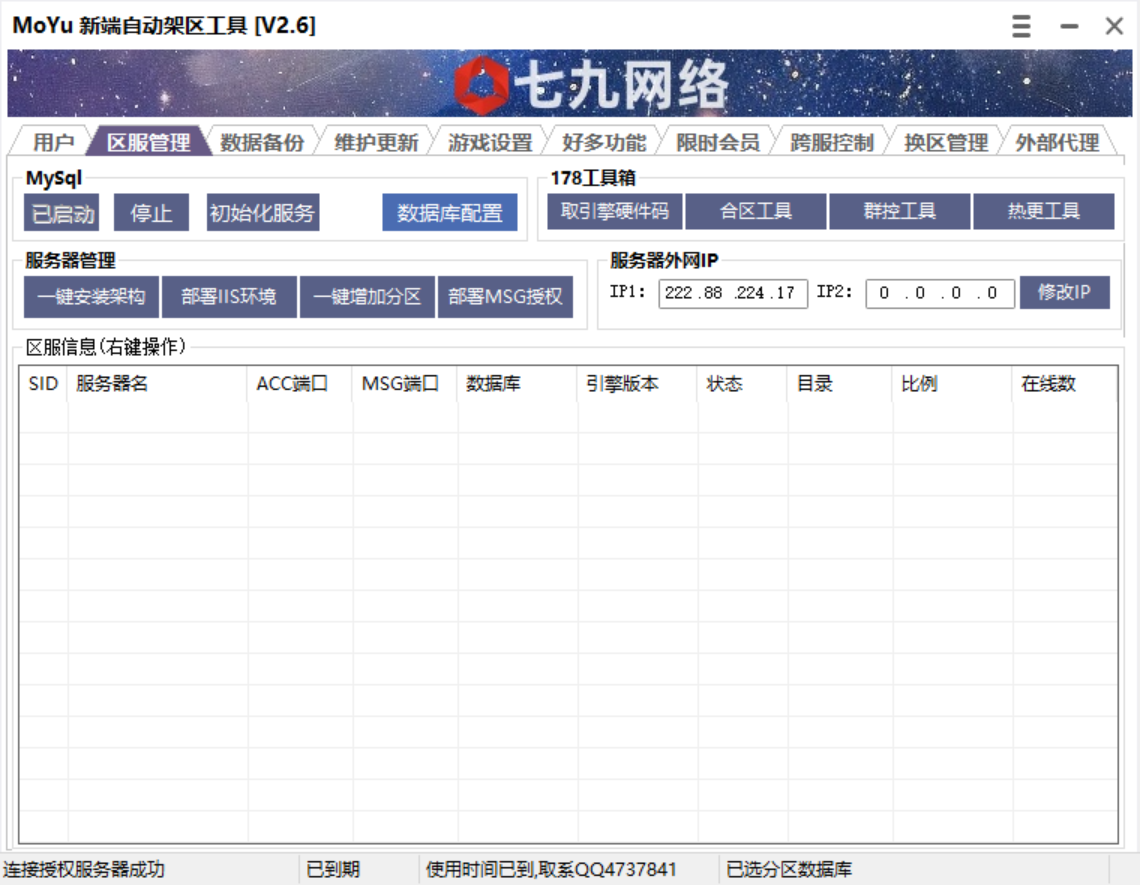Screen dimensions: 1140x885
Task: Click the IP2 address input field
Action: point(939,292)
